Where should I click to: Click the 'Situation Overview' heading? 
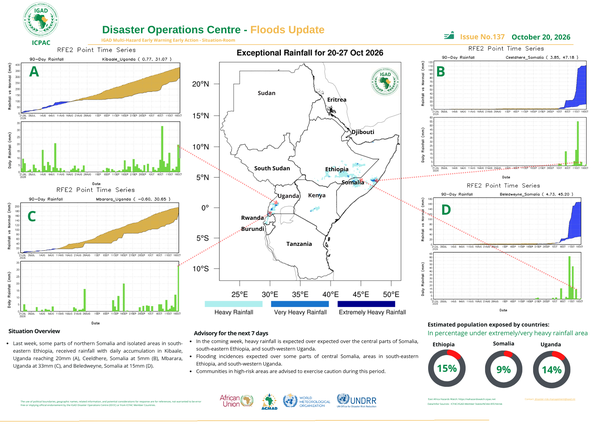pos(34,331)
